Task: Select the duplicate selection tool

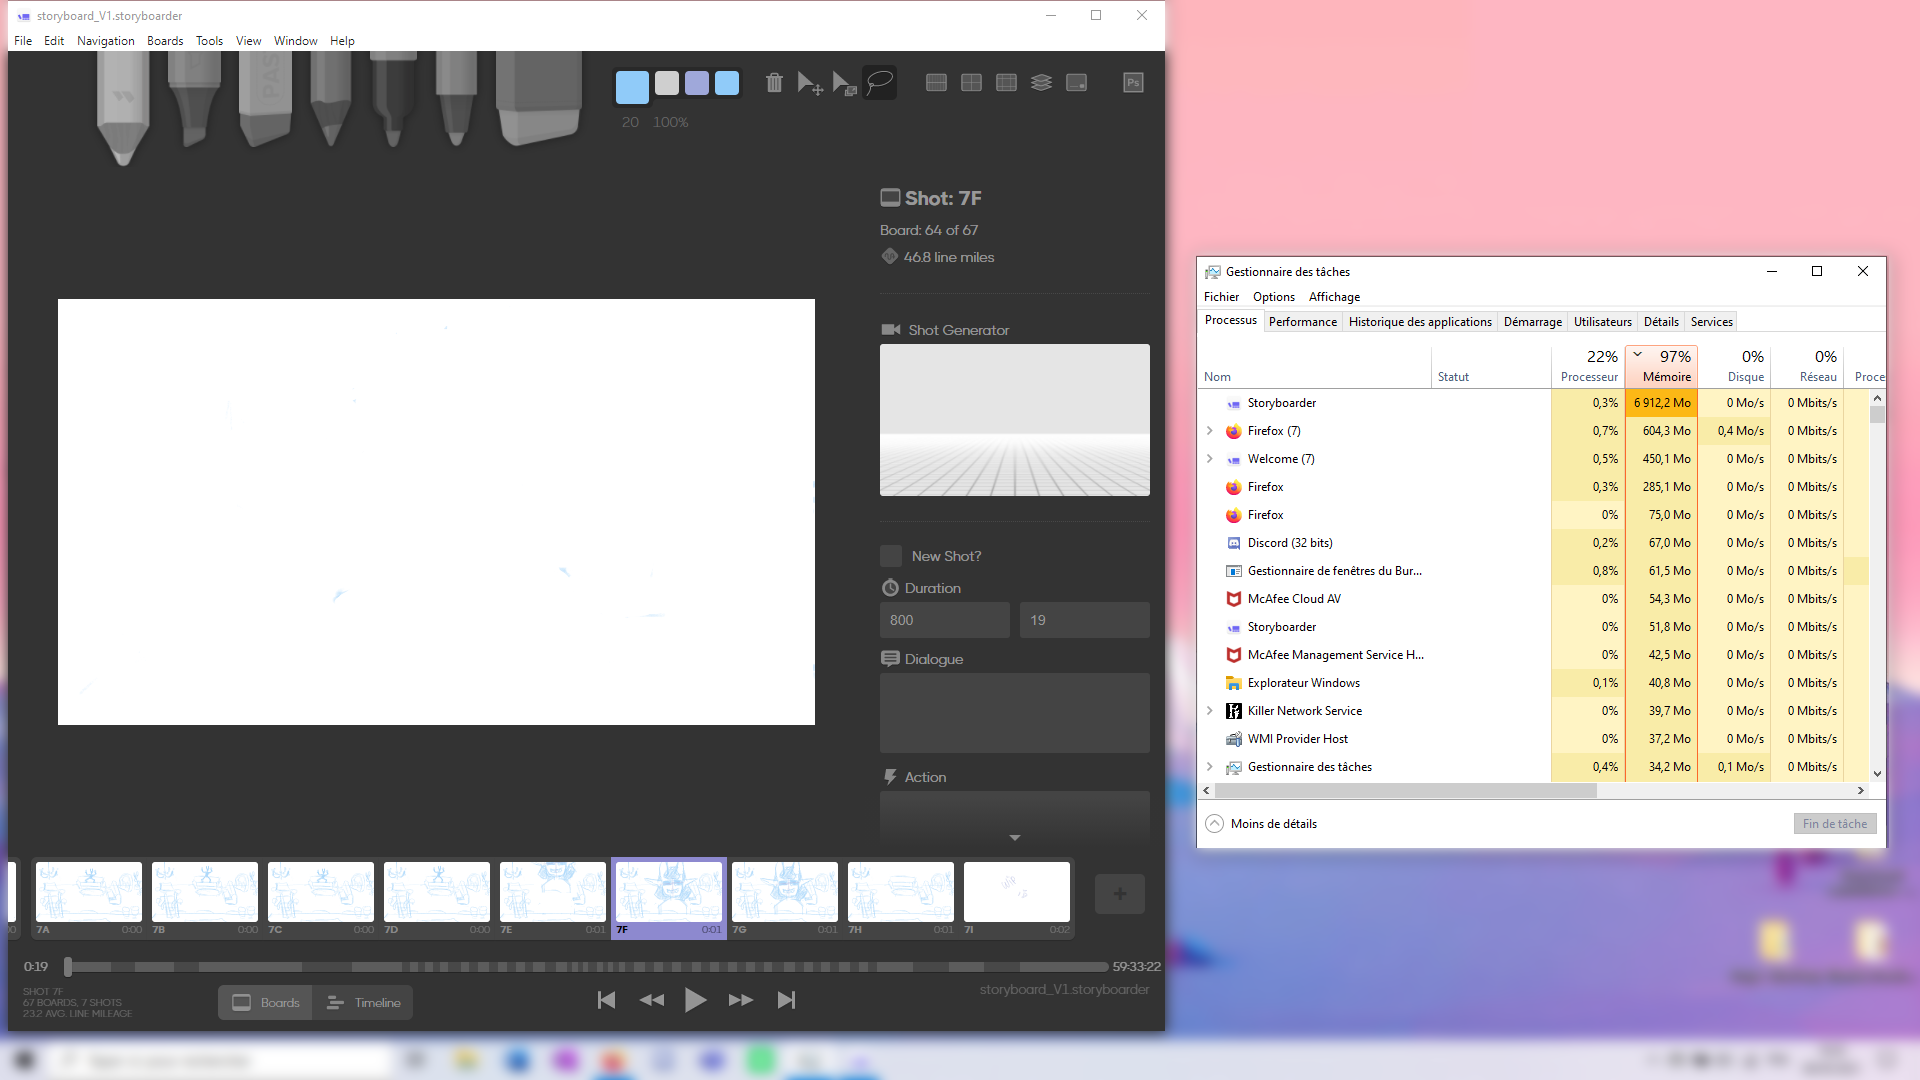Action: tap(845, 83)
